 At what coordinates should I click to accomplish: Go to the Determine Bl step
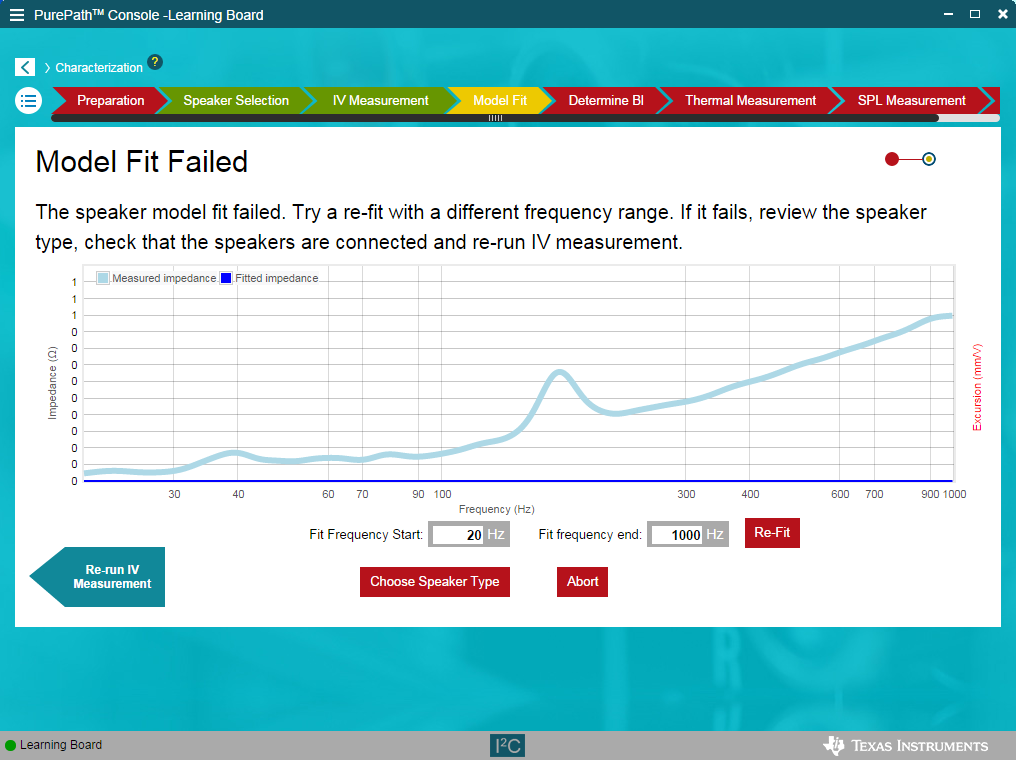(606, 100)
